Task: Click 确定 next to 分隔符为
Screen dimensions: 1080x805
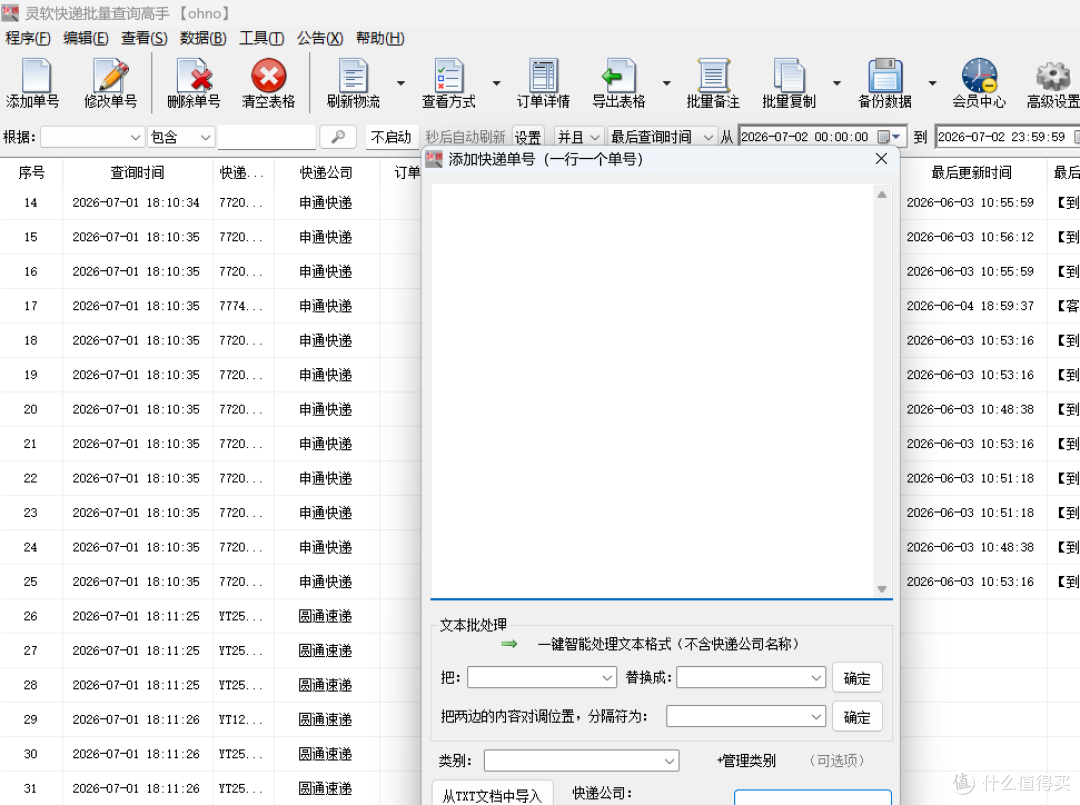Action: (857, 717)
